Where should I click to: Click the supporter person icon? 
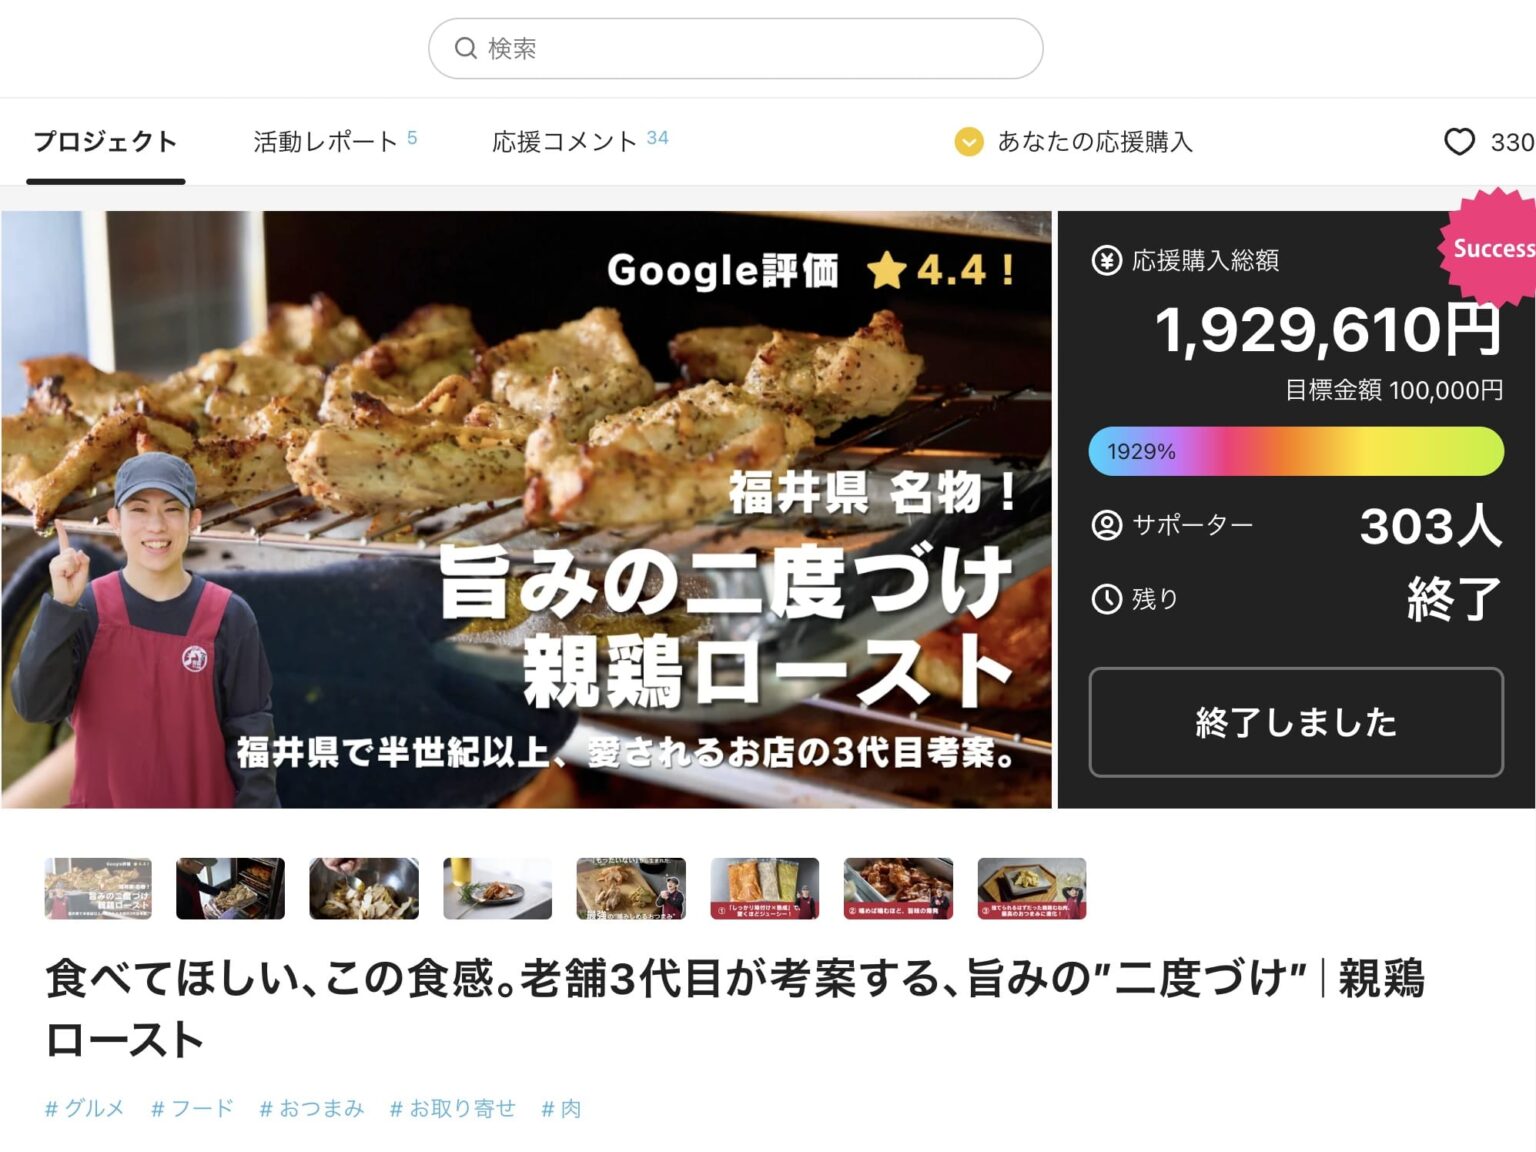[x=1106, y=525]
